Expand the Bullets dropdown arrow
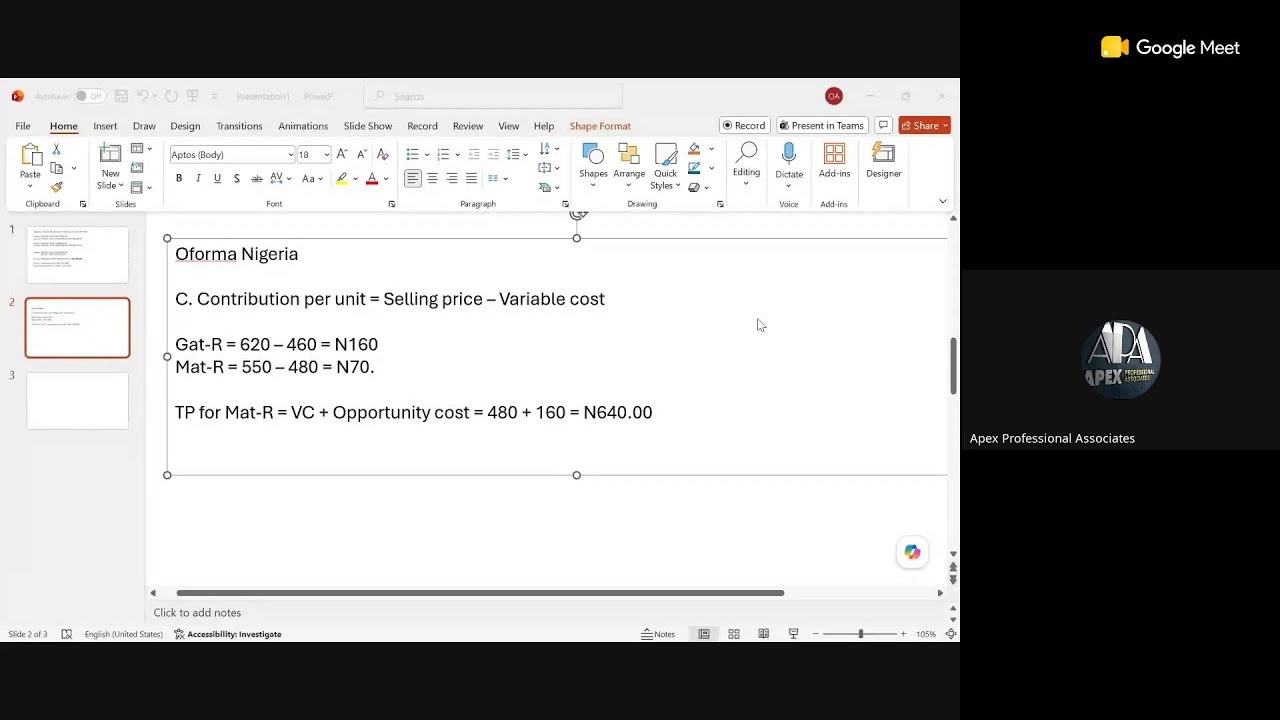Image resolution: width=1280 pixels, height=720 pixels. click(427, 154)
